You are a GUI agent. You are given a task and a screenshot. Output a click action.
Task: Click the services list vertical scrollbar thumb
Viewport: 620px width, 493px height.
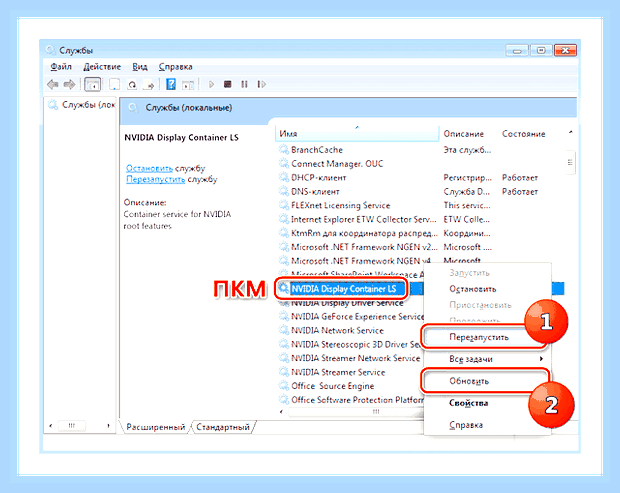(x=570, y=162)
